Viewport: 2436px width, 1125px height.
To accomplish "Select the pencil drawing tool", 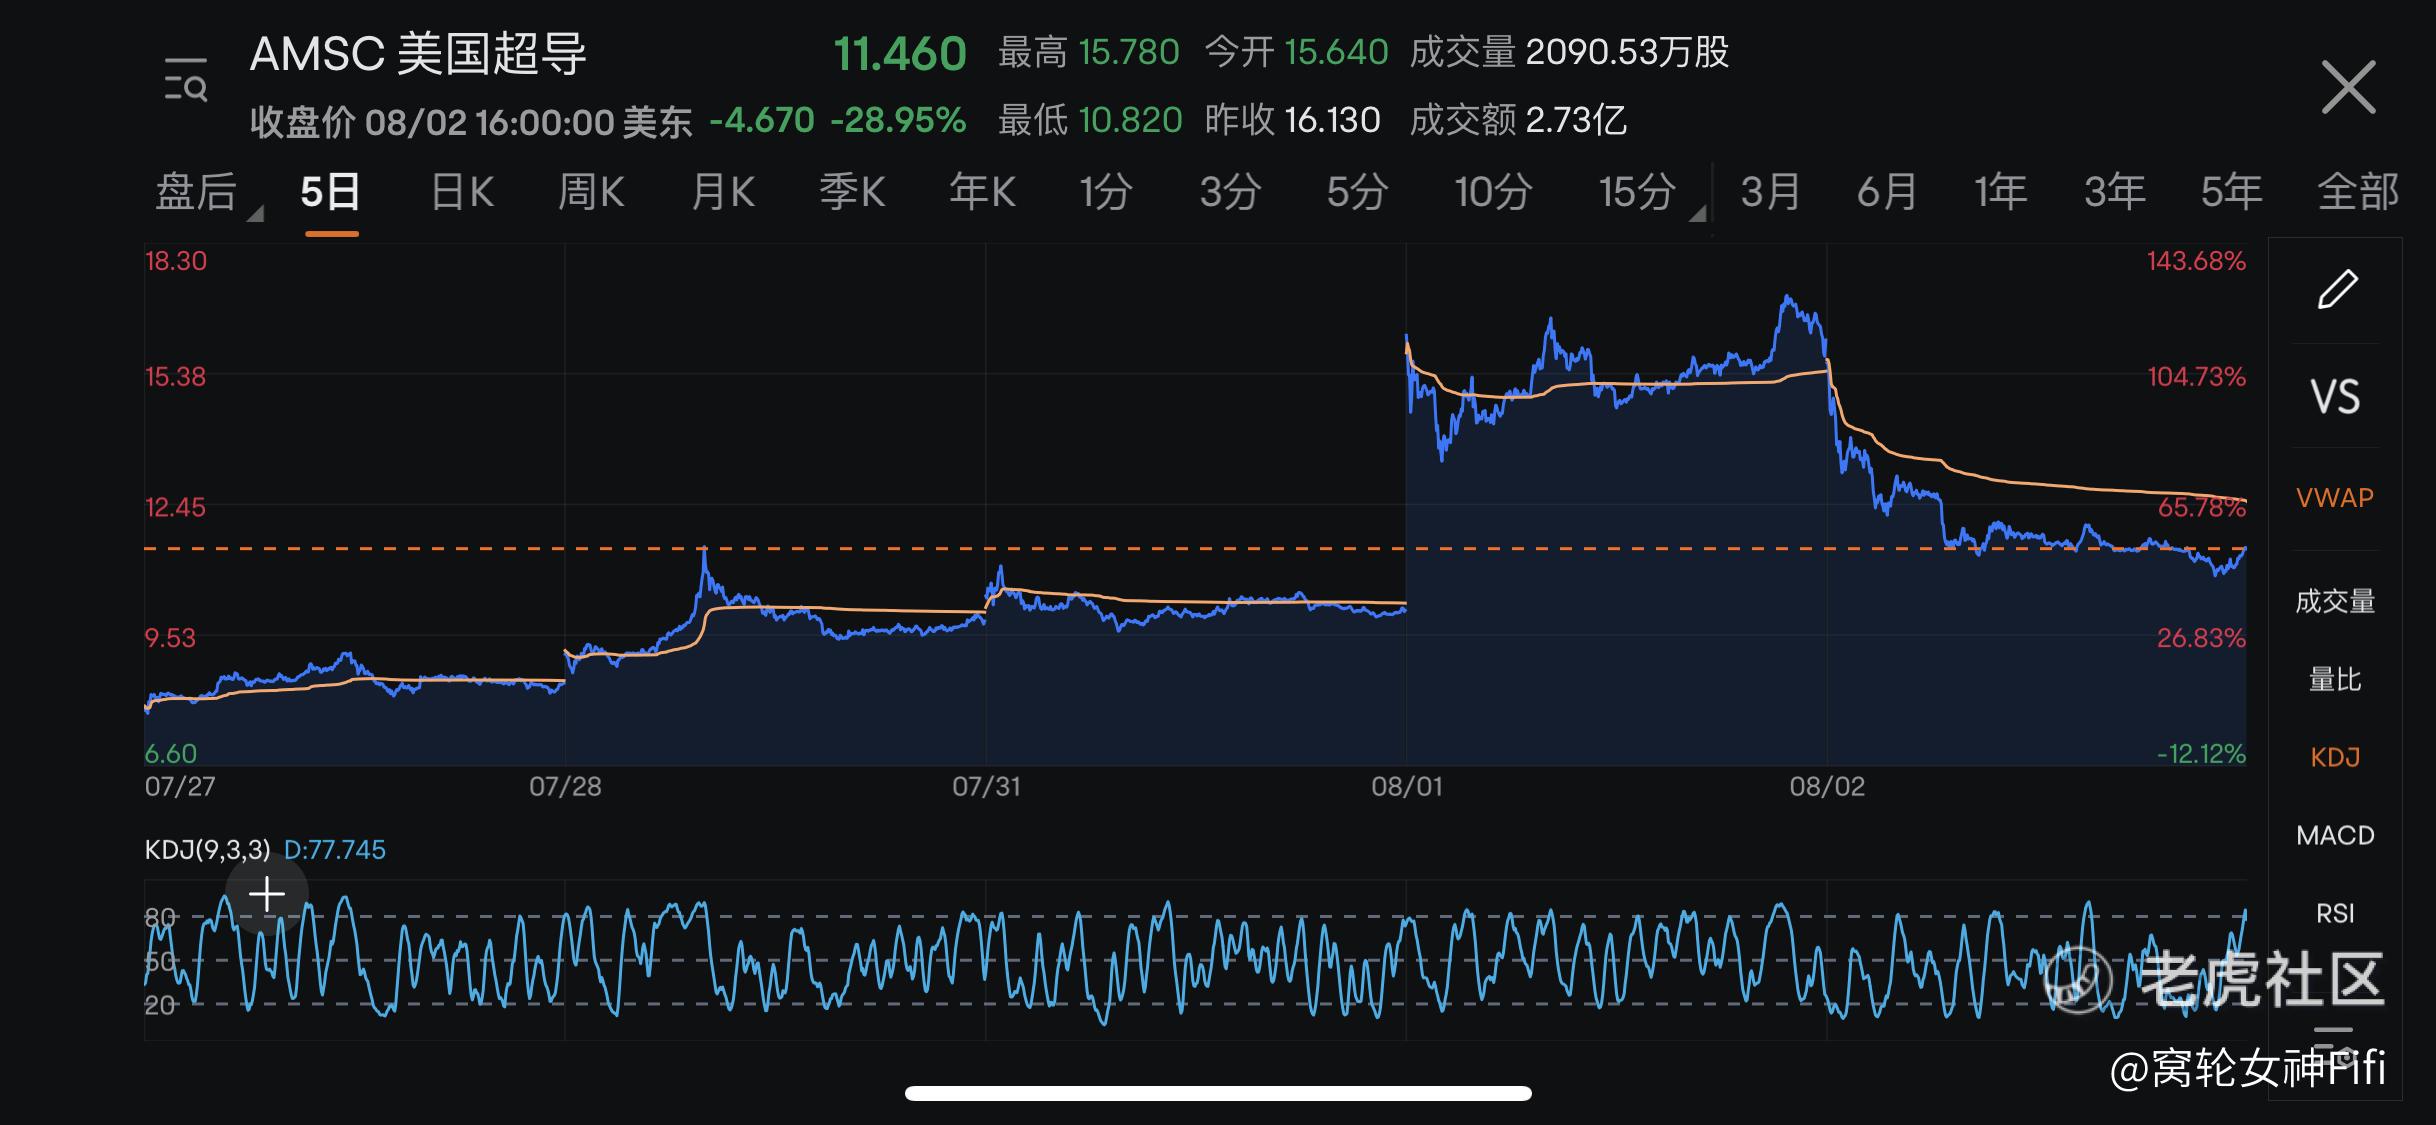I will click(x=2337, y=290).
